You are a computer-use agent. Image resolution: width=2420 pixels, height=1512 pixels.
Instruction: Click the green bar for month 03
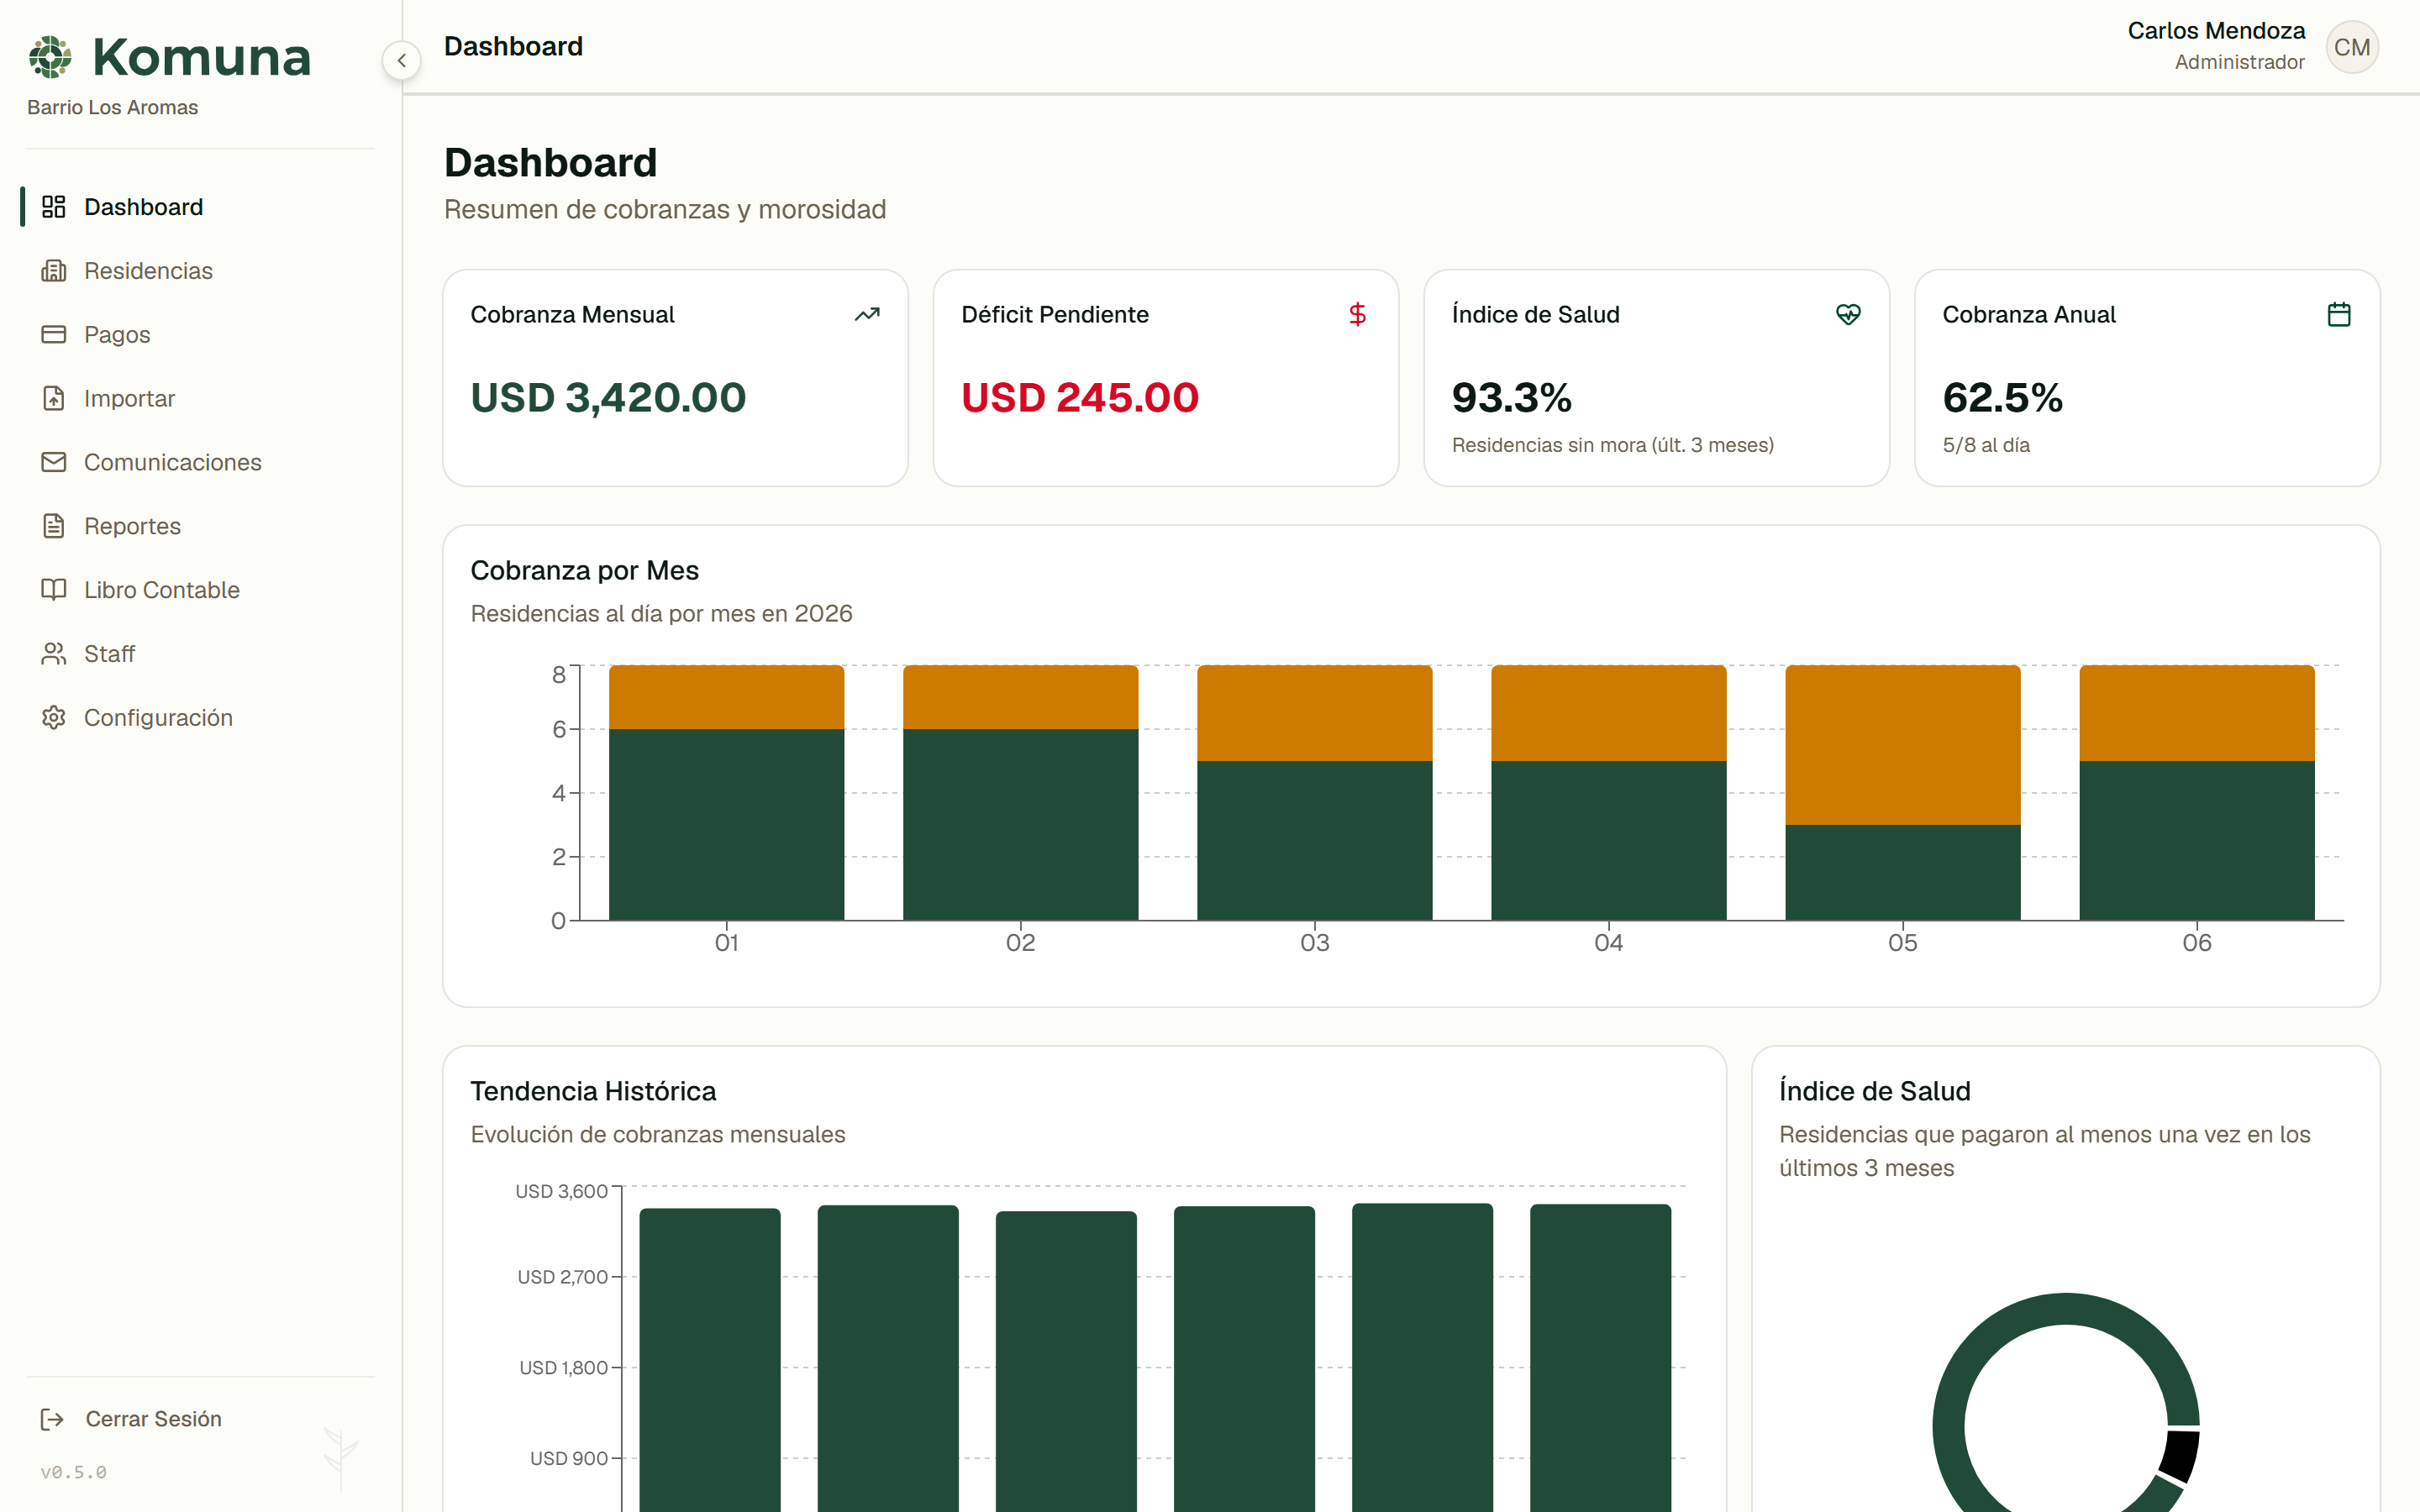click(1314, 840)
